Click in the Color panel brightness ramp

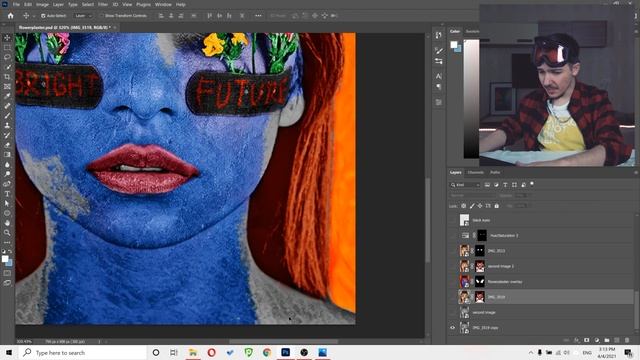point(471,99)
